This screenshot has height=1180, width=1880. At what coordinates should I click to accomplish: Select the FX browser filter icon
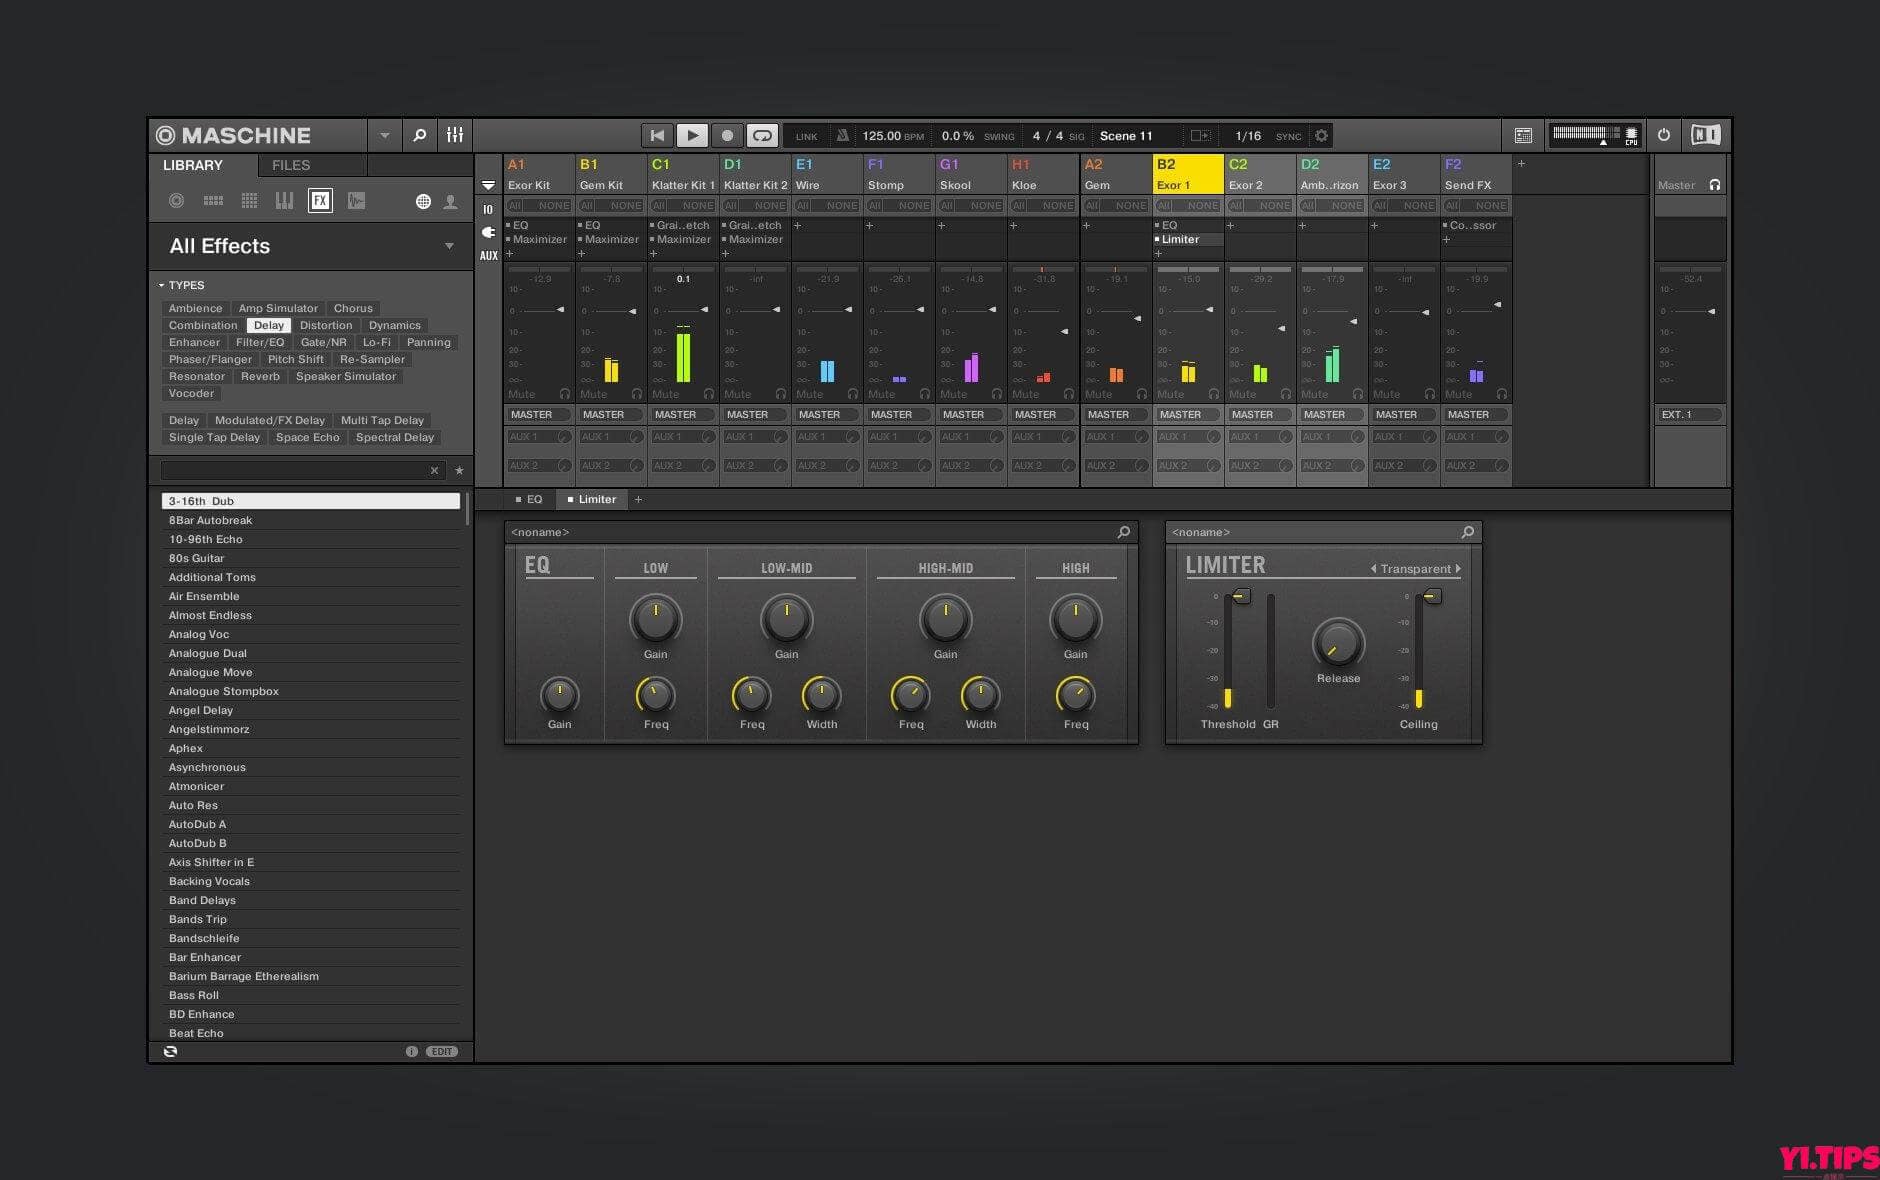point(320,201)
